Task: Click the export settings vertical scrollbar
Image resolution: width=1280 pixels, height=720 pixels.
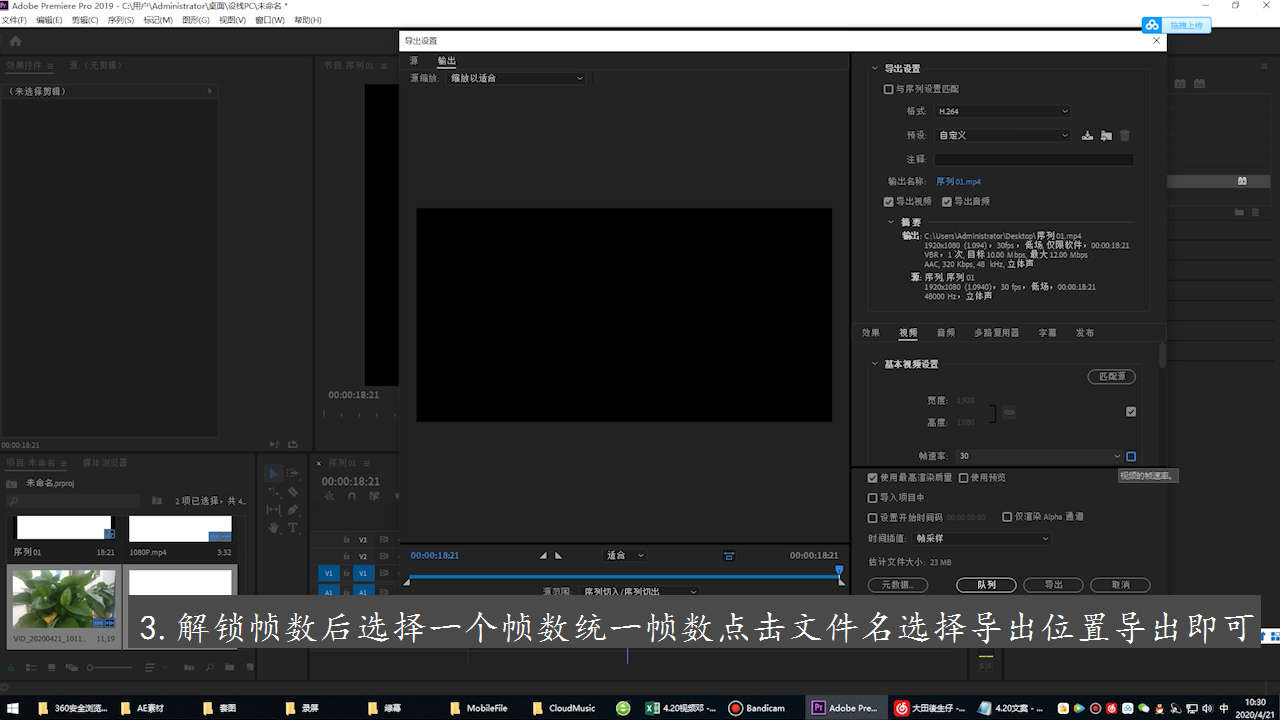Action: (x=1162, y=355)
